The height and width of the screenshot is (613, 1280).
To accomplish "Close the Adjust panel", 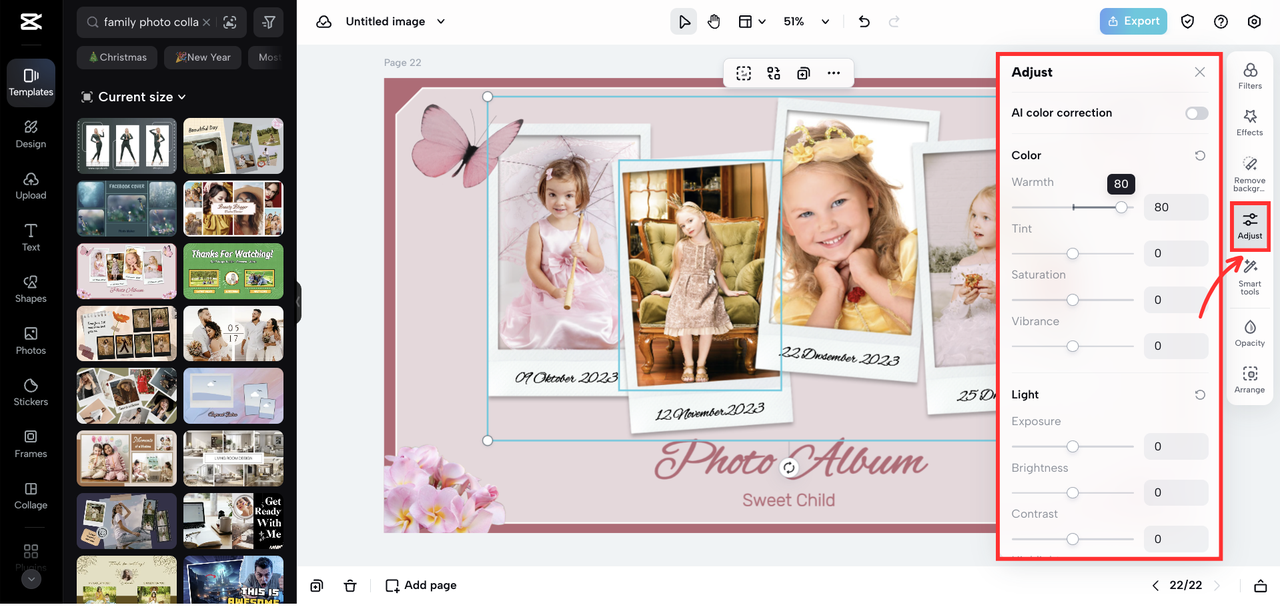I will pyautogui.click(x=1200, y=72).
